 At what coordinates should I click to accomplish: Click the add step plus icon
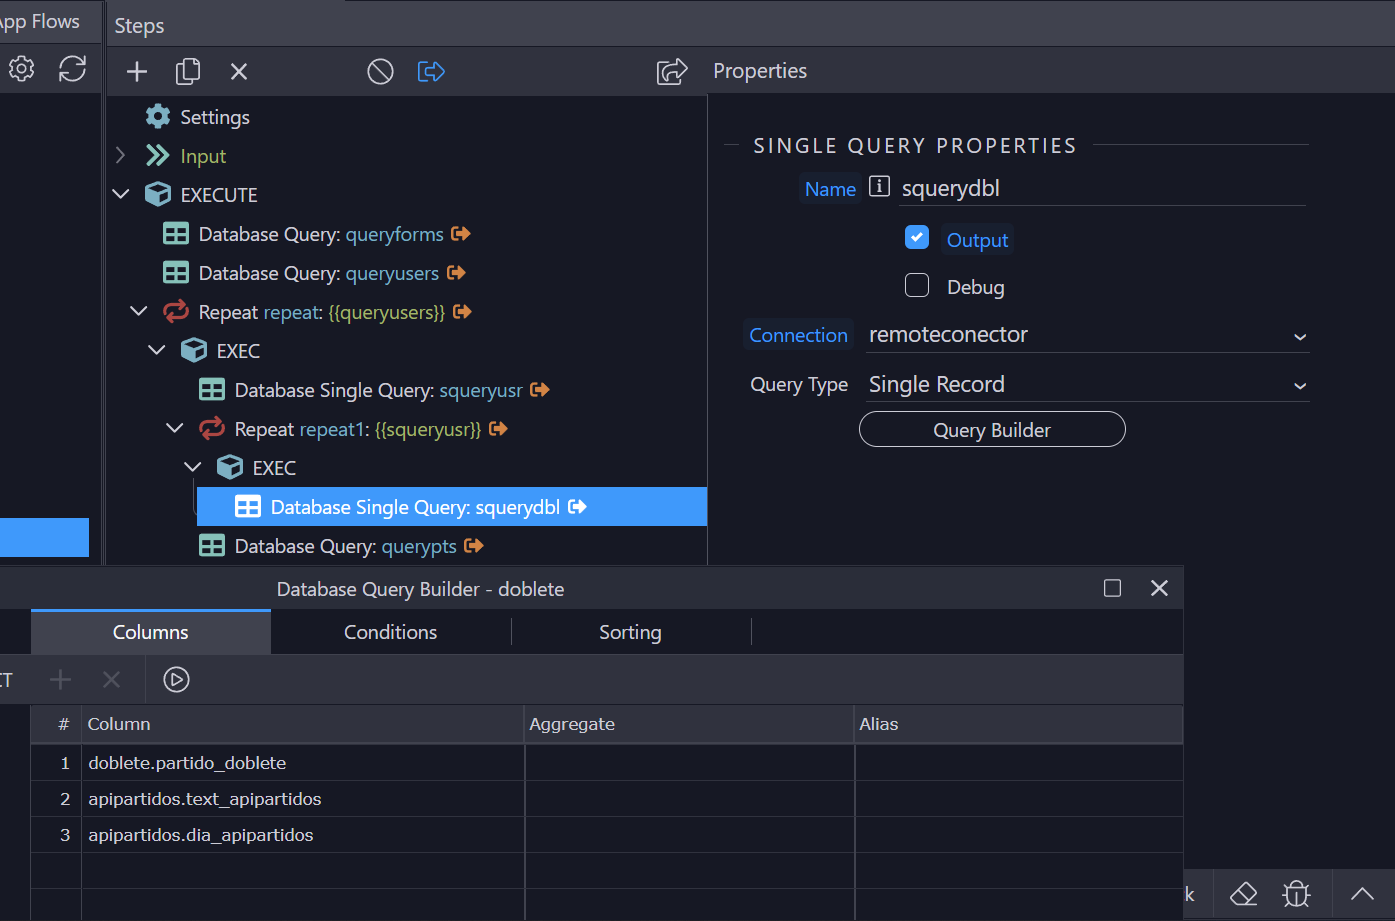137,72
